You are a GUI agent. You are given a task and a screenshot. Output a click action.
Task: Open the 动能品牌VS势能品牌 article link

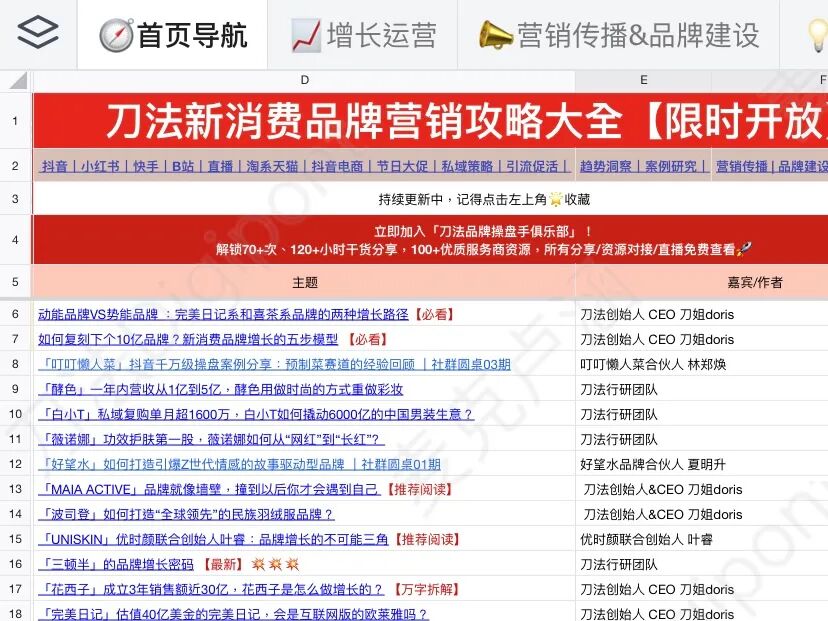point(223,315)
